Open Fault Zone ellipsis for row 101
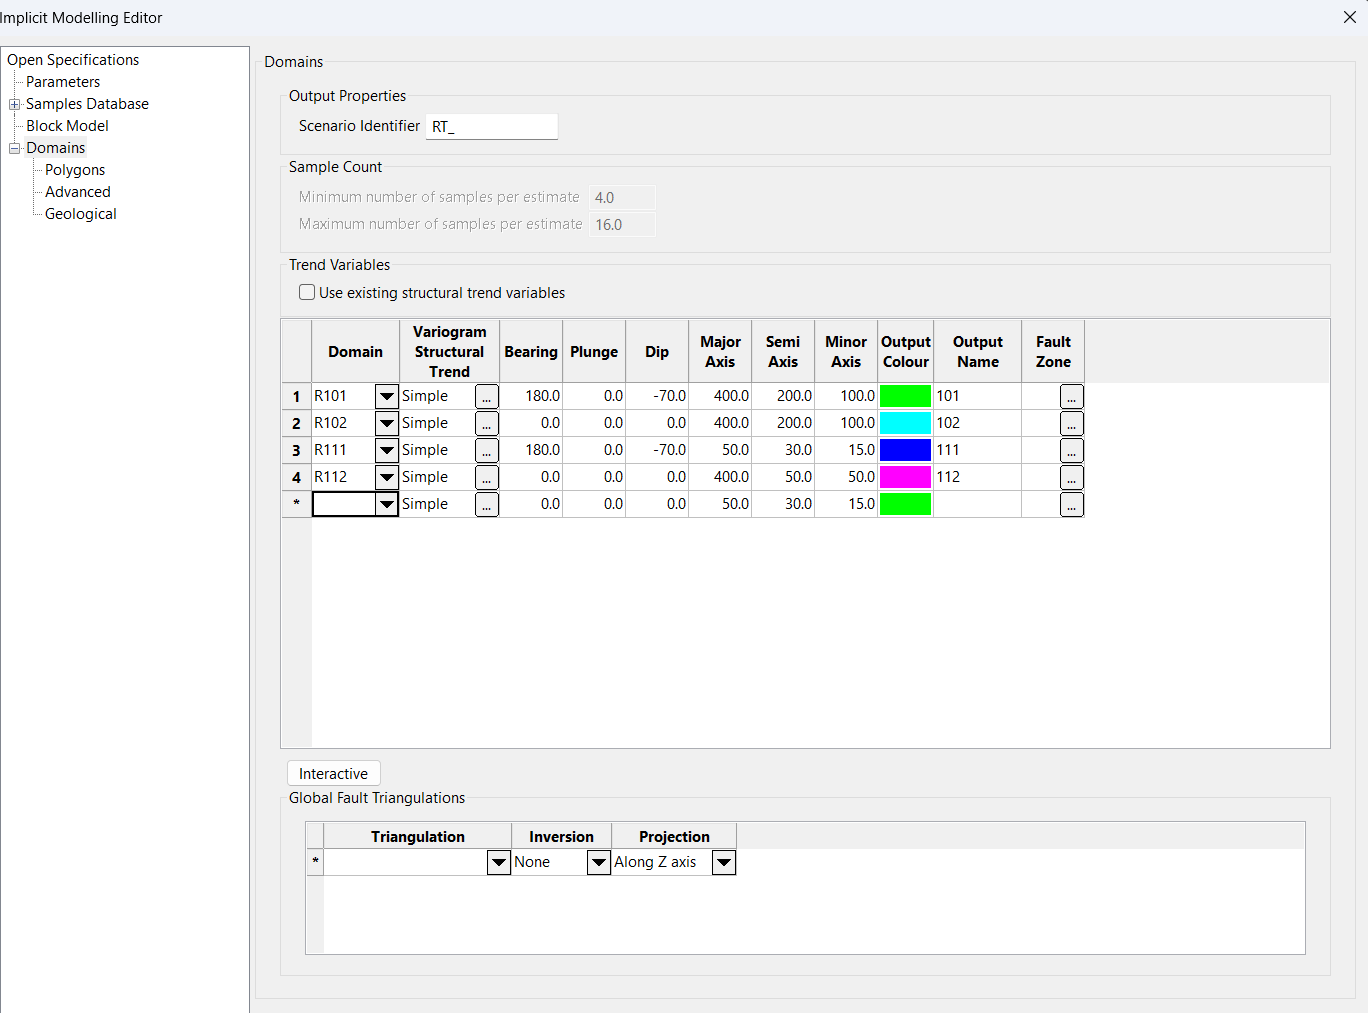Viewport: 1368px width, 1013px height. 1072,397
